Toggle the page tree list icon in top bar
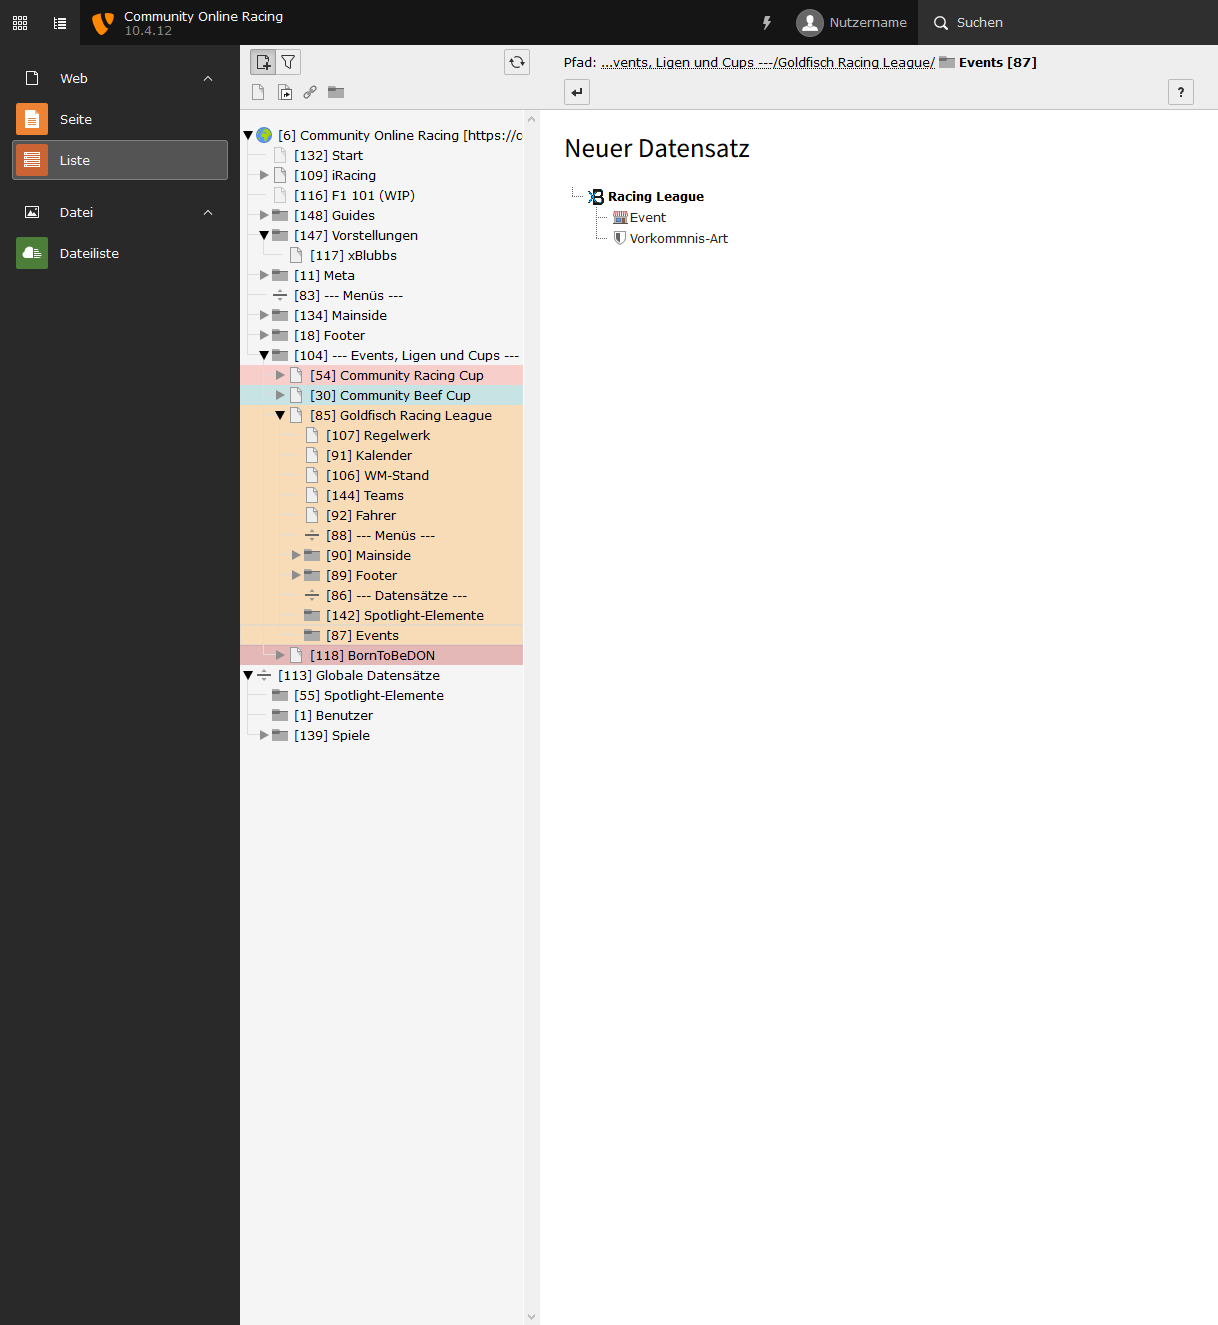Image resolution: width=1218 pixels, height=1325 pixels. tap(60, 22)
